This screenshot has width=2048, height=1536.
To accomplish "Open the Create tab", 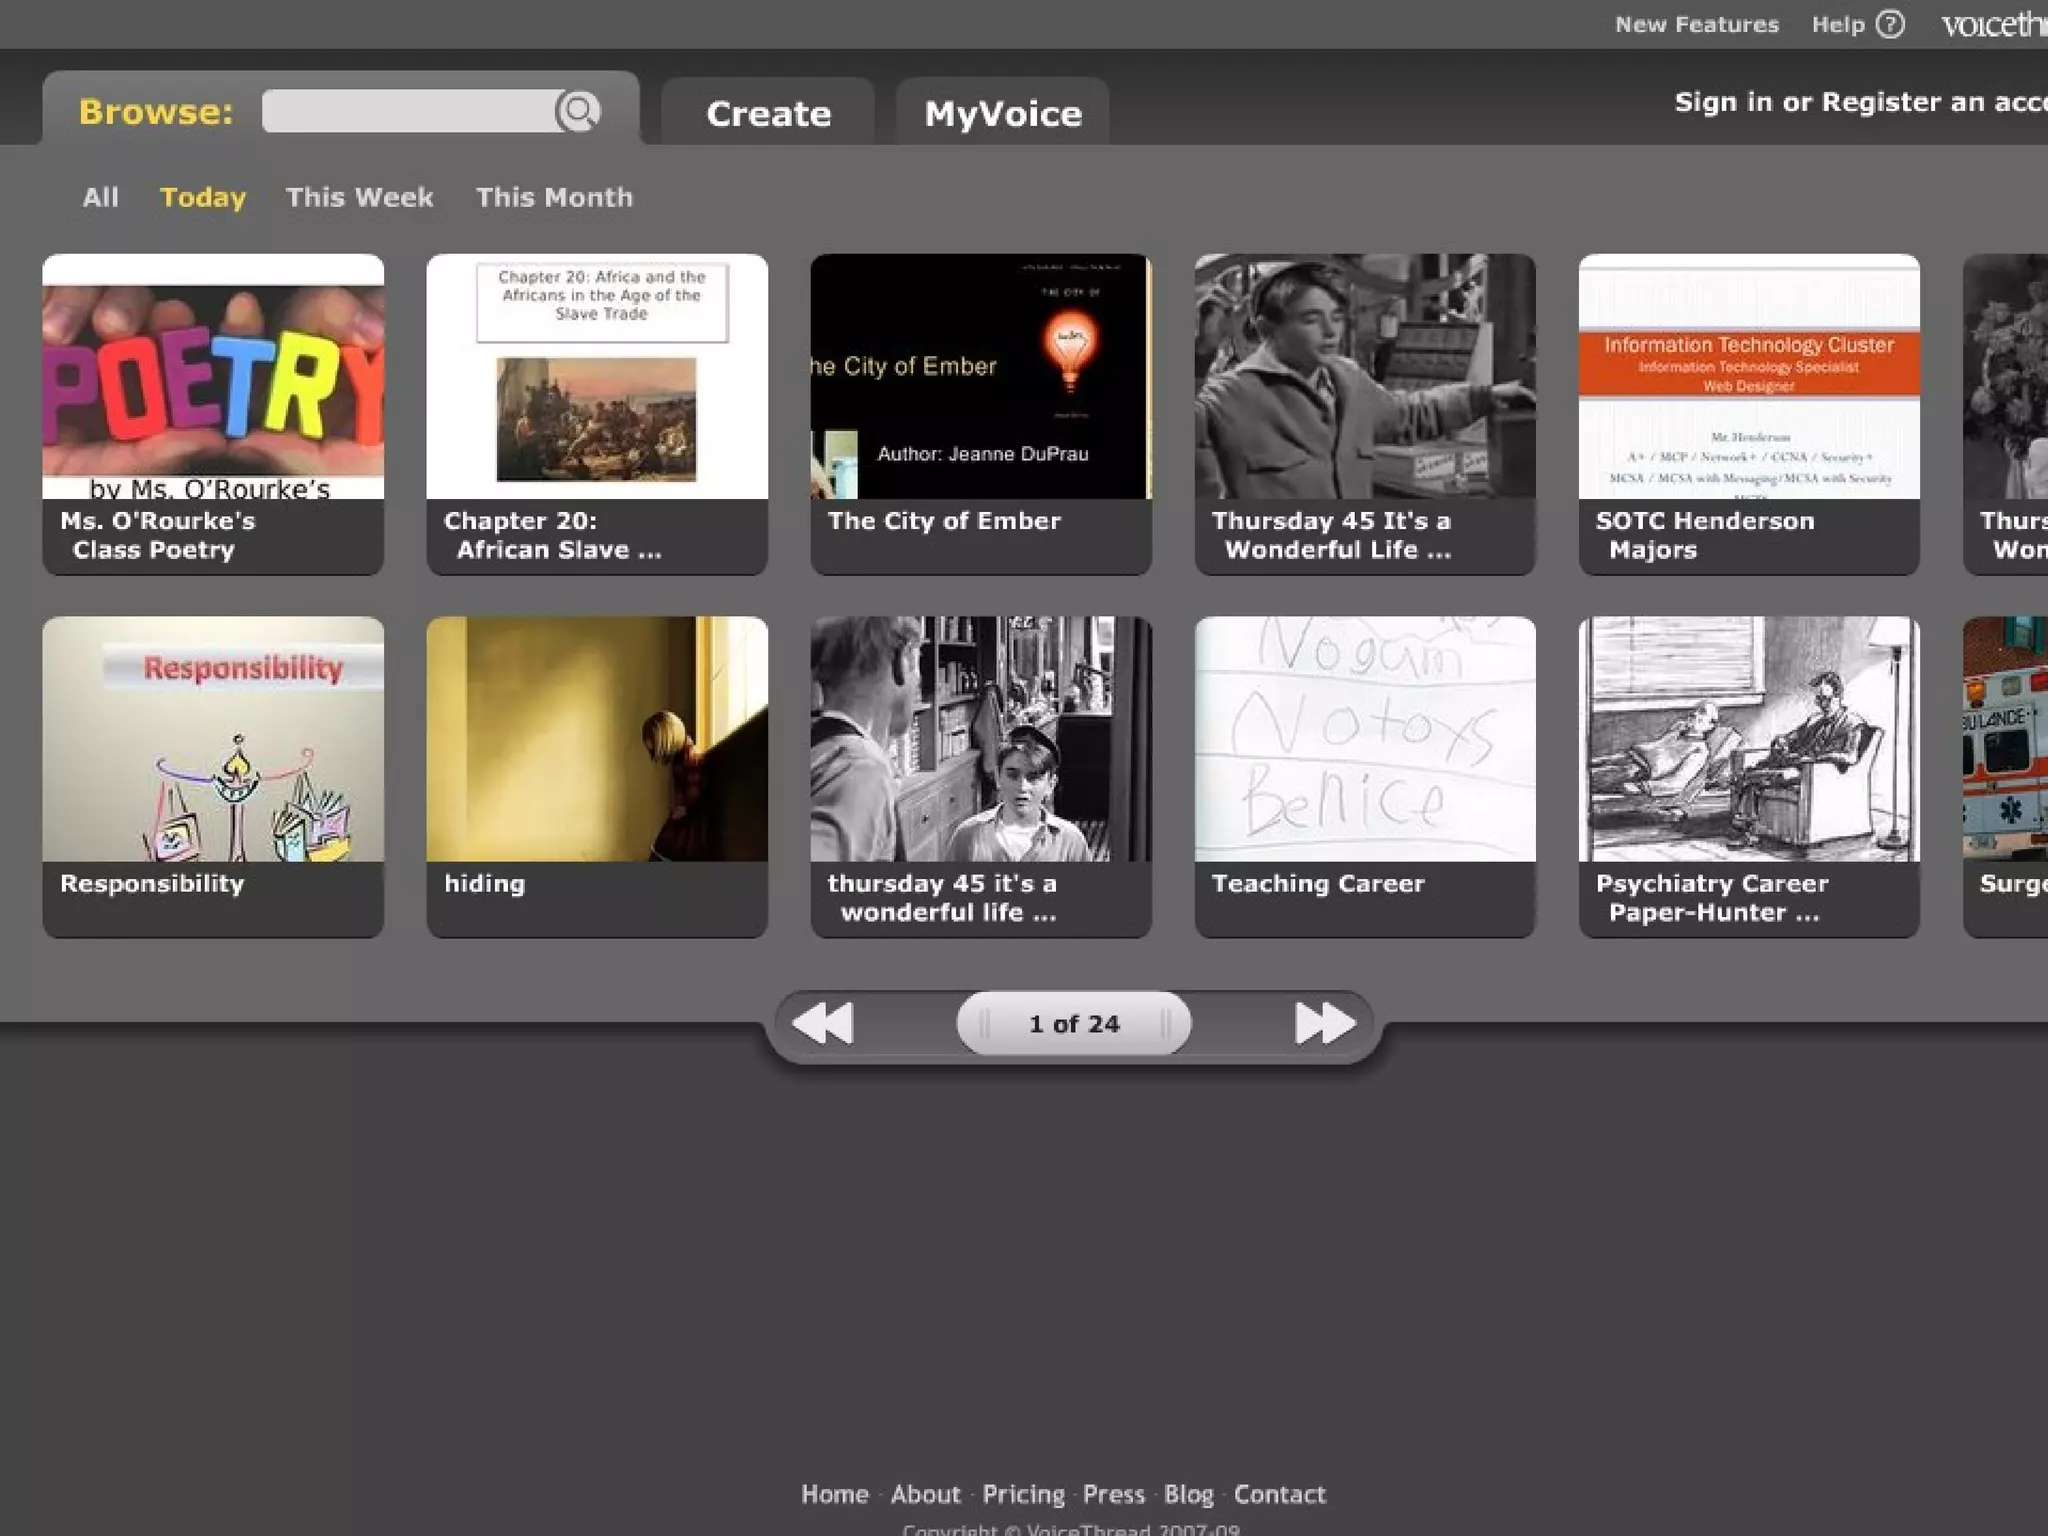I will click(x=768, y=113).
